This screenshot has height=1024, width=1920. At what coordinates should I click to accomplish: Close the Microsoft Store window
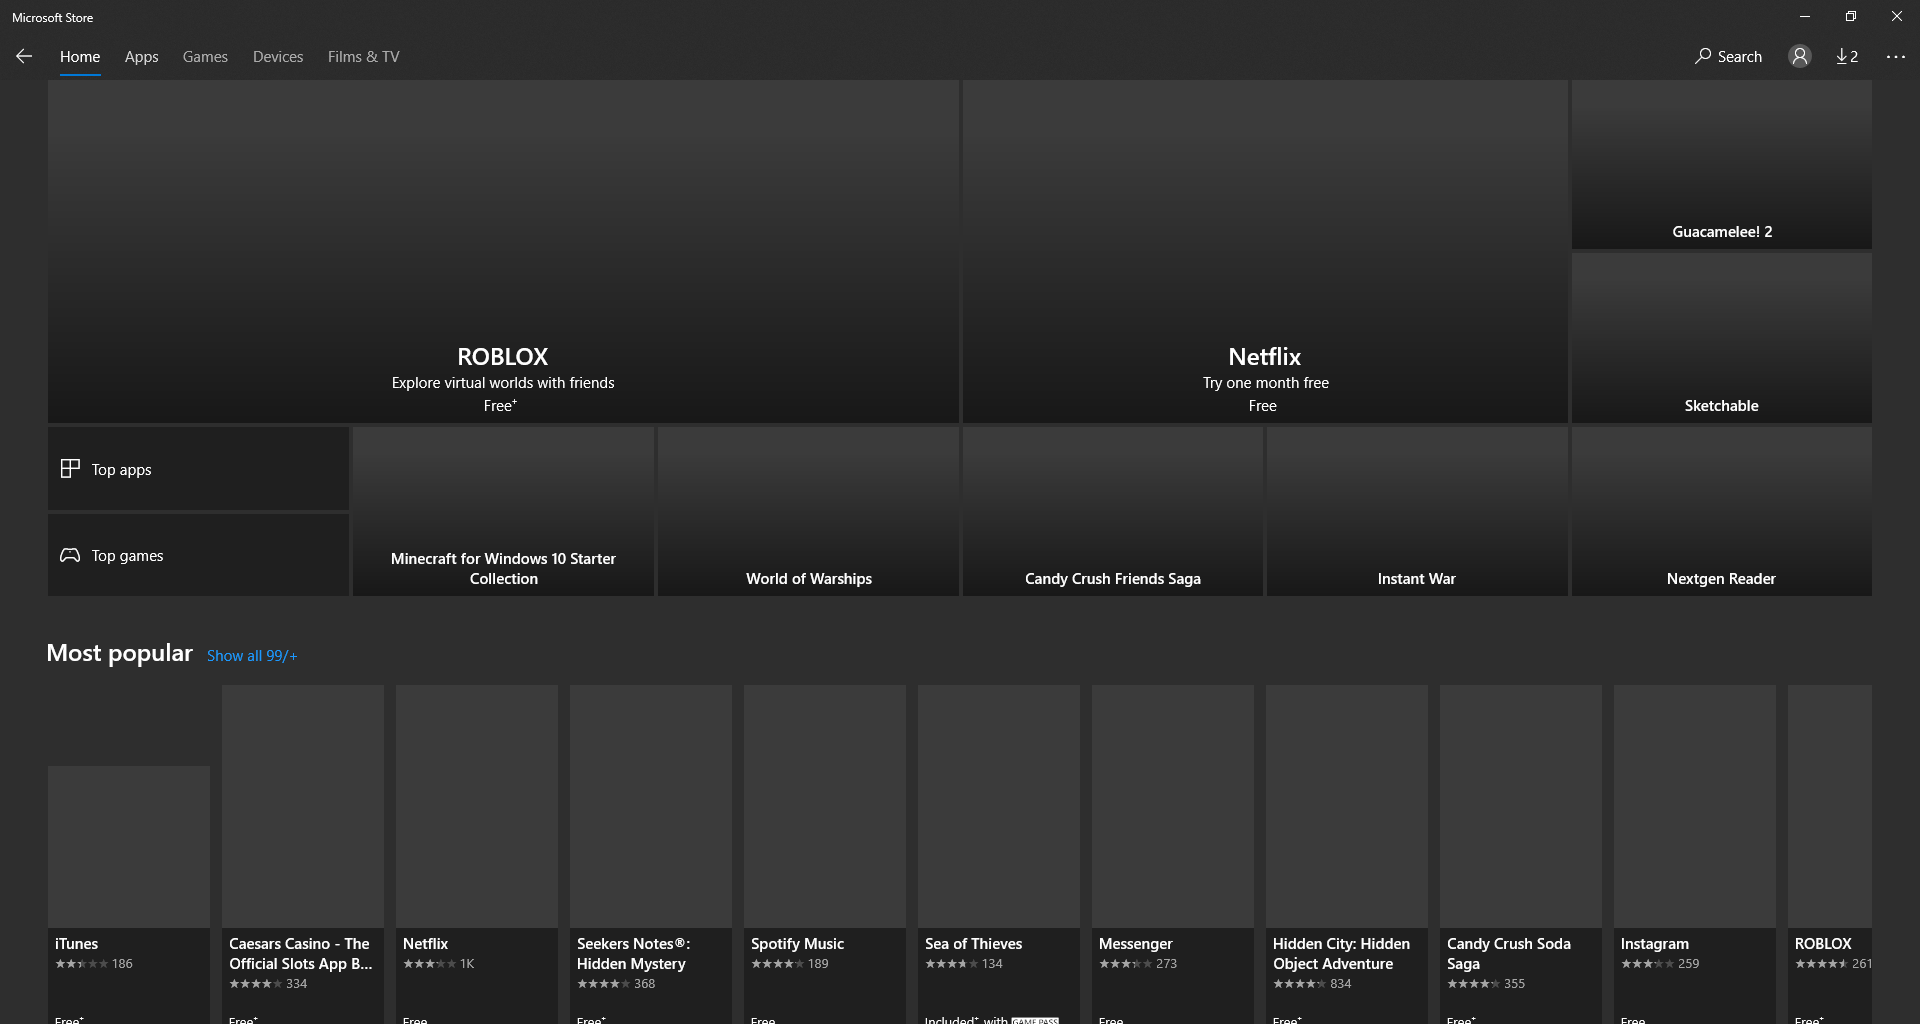(1897, 17)
